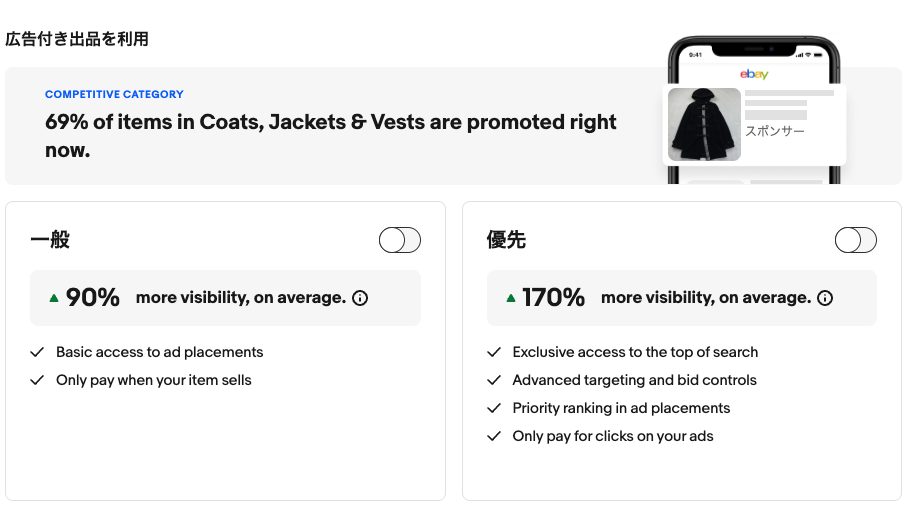The width and height of the screenshot is (907, 506).
Task: Click the スポンサー label on the ad card
Action: pos(775,131)
